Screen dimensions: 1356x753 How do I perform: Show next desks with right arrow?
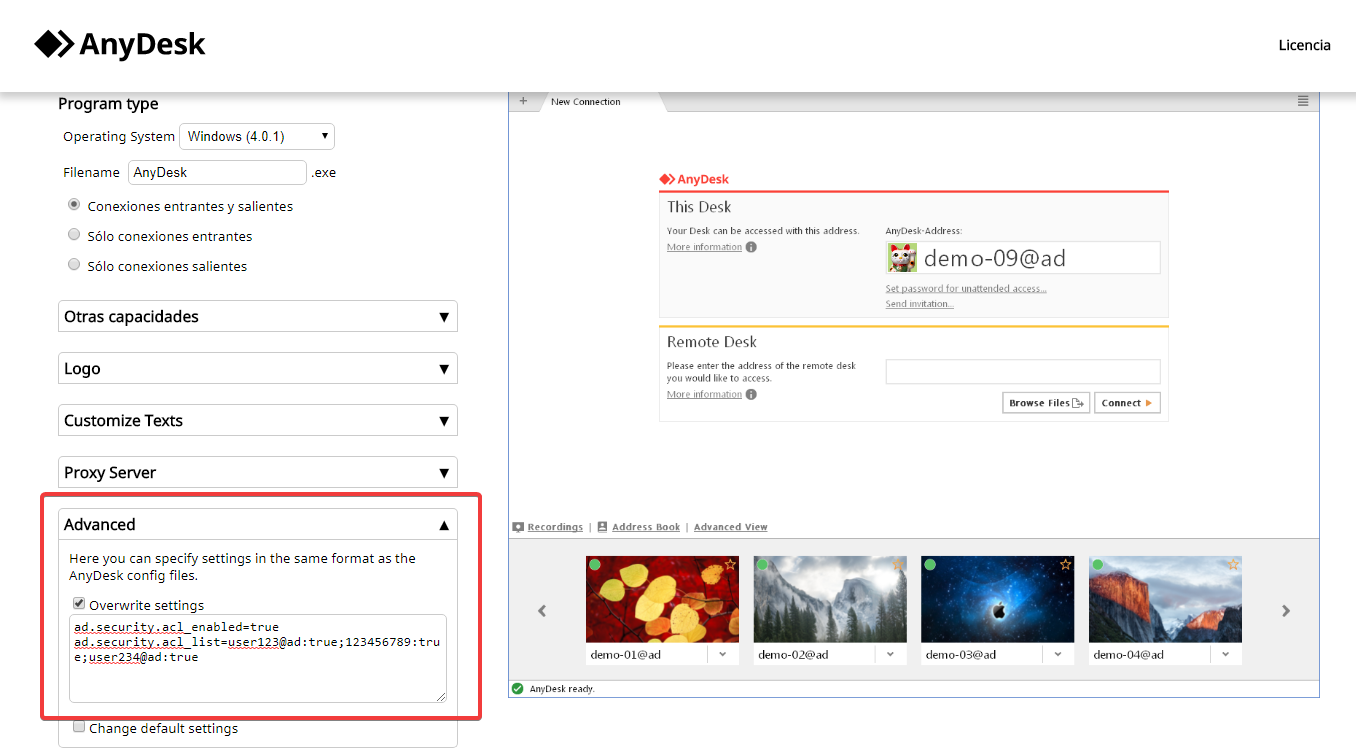tap(1286, 610)
